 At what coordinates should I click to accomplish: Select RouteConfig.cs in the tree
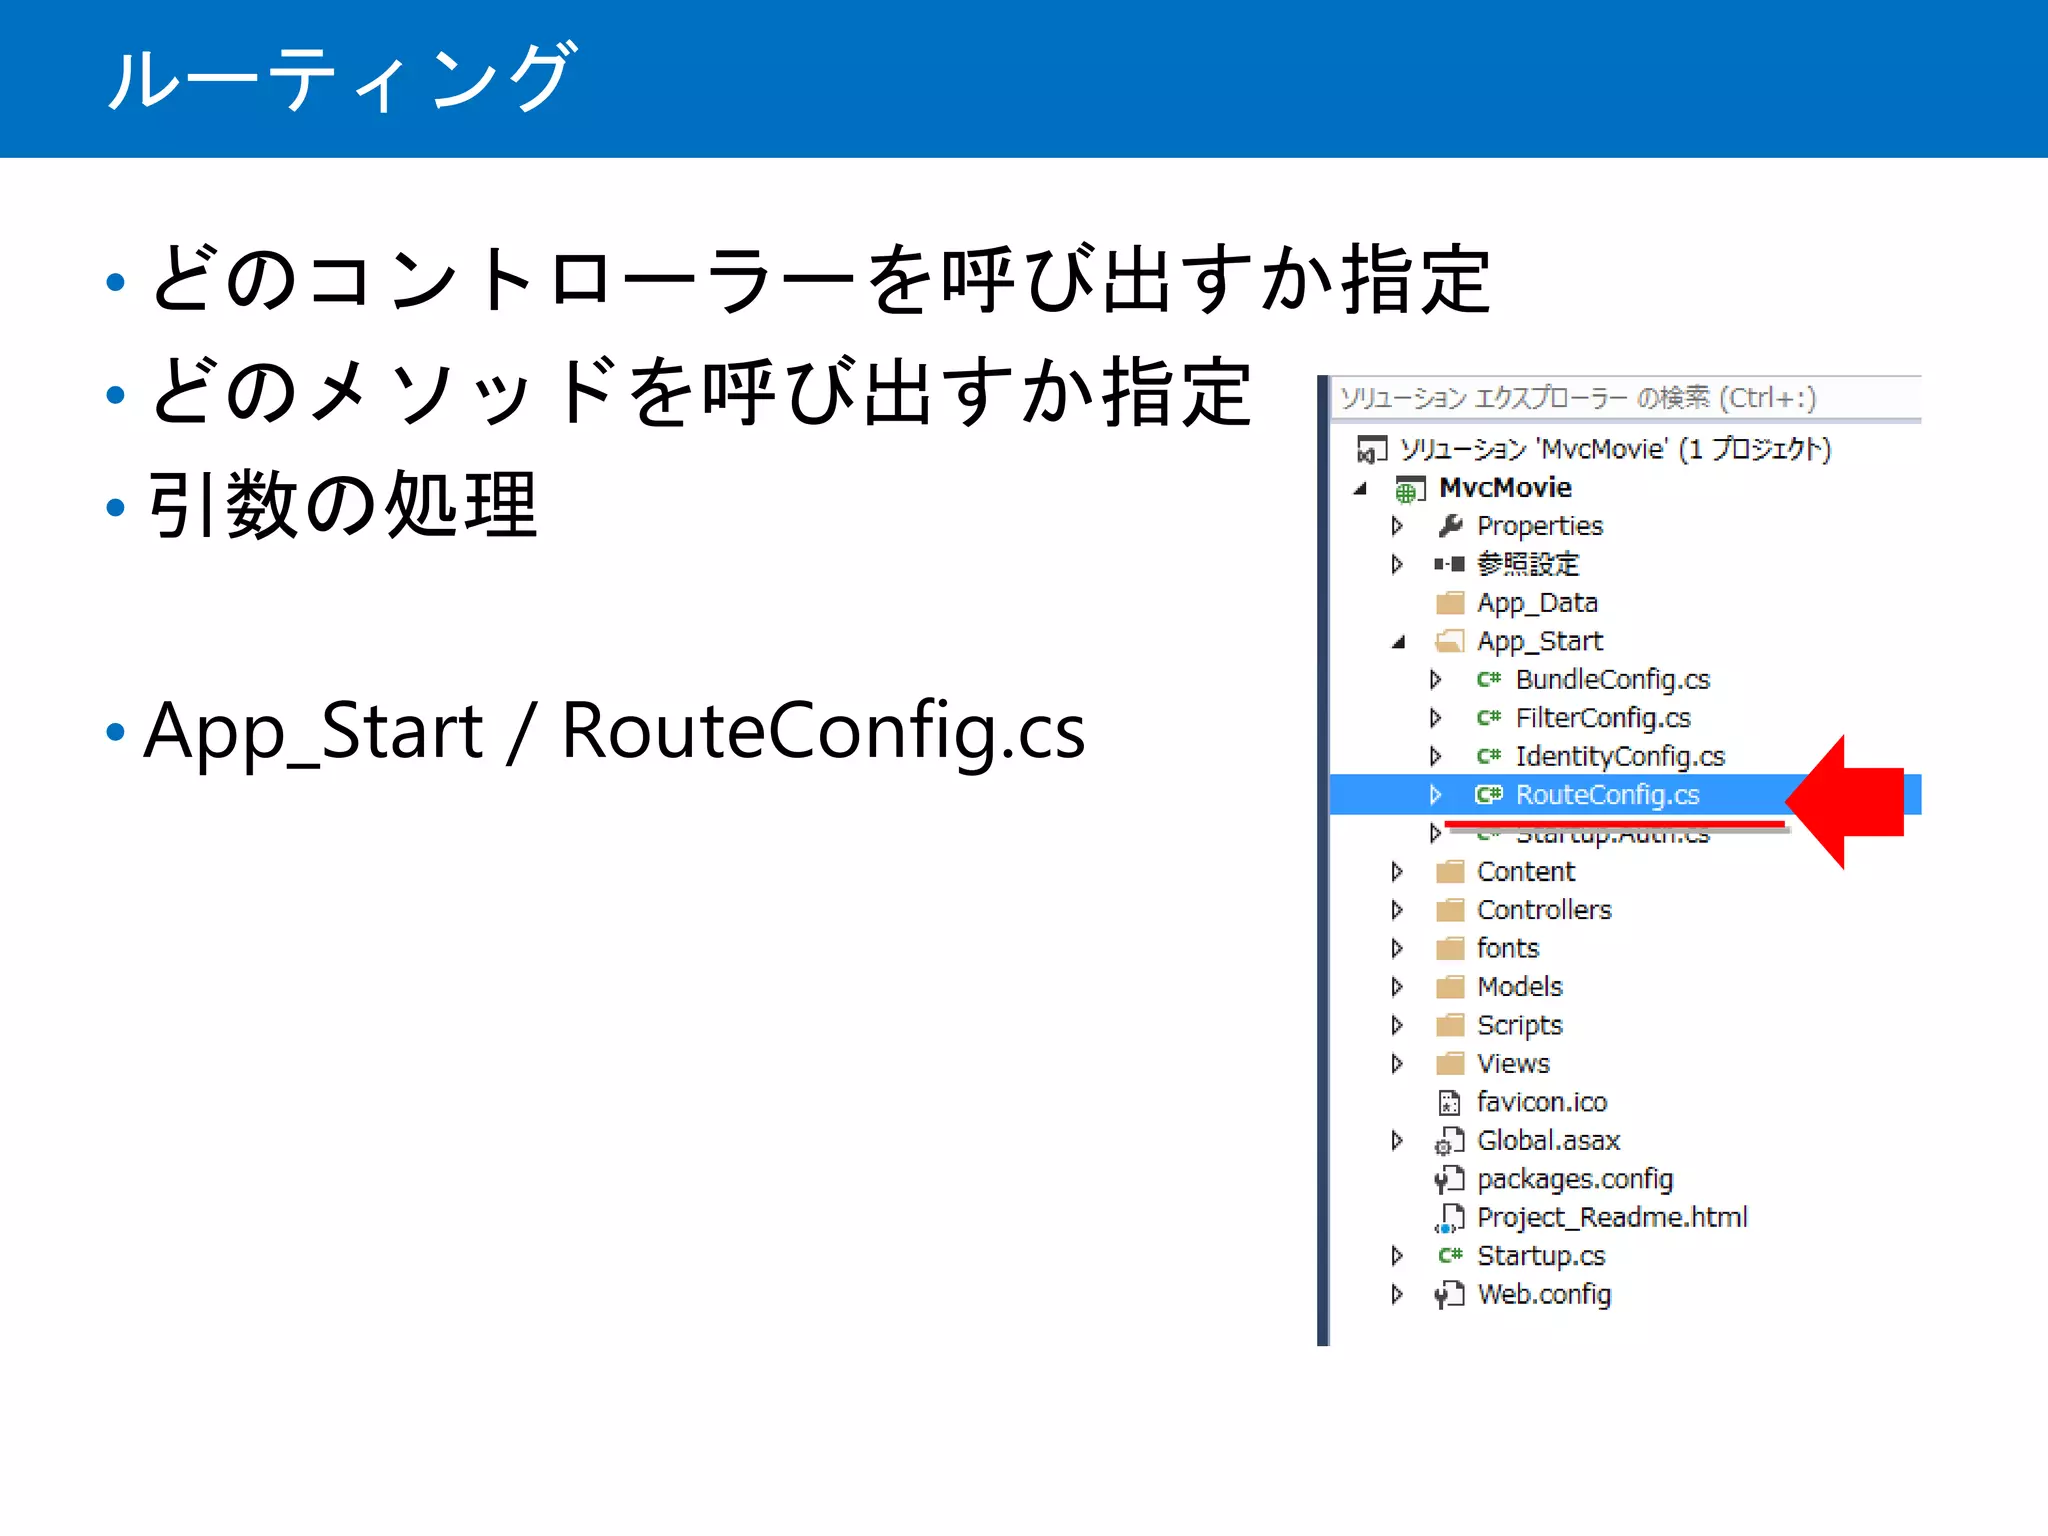tap(1606, 795)
